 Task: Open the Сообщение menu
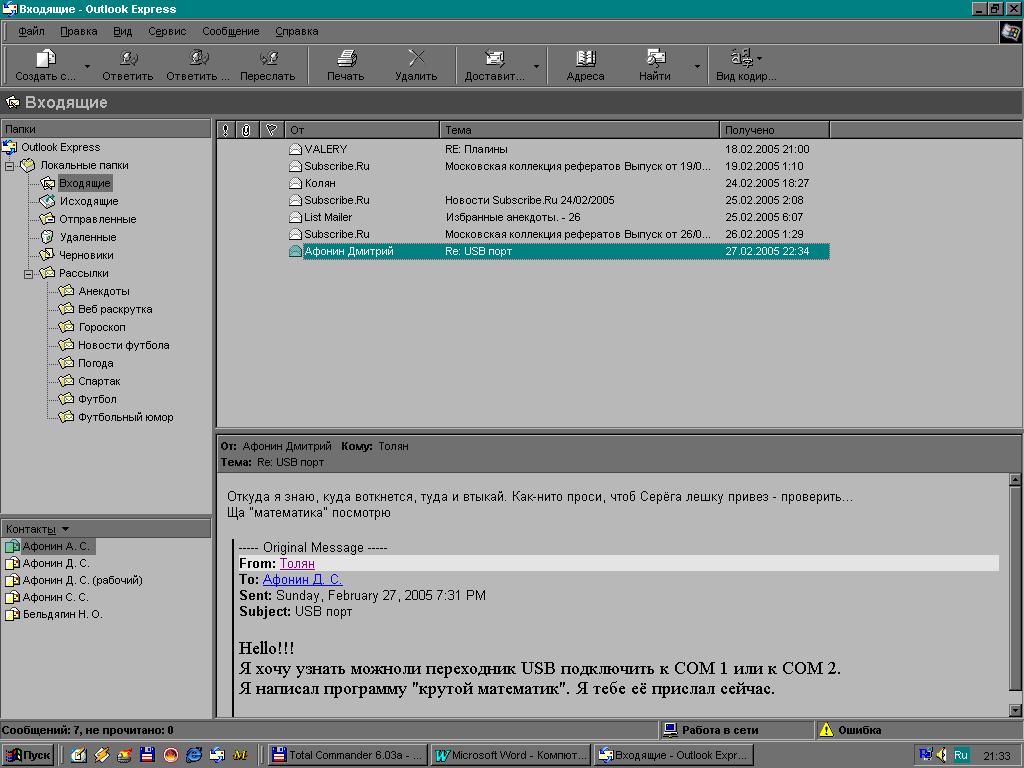(x=230, y=31)
